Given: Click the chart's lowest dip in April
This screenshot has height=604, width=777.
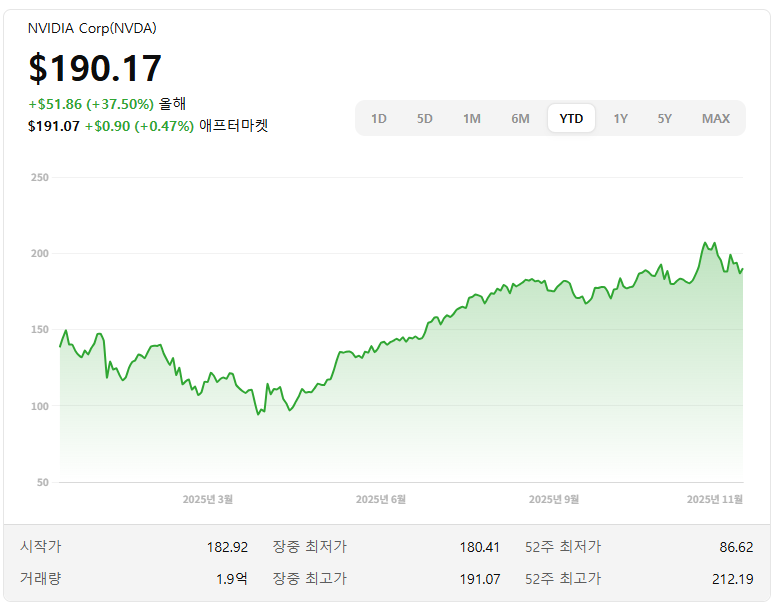Looking at the screenshot, I should click(258, 414).
